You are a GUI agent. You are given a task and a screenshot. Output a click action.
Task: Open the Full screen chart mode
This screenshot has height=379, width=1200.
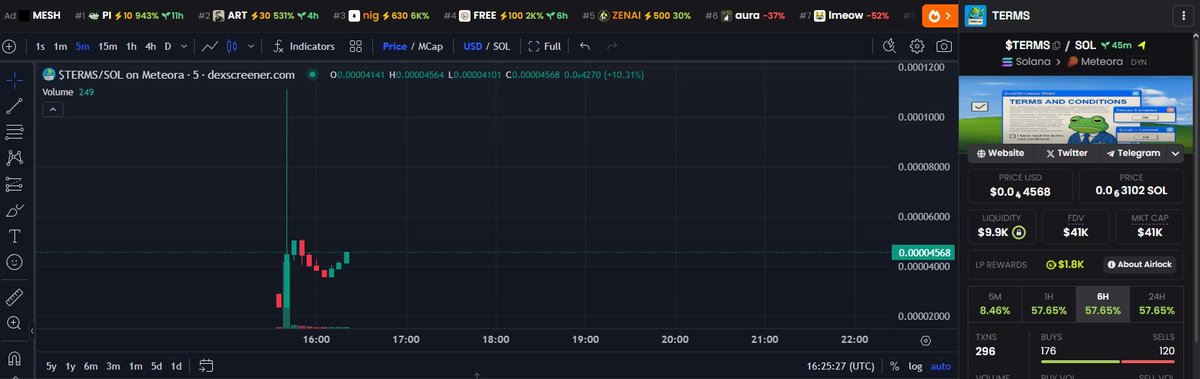(544, 46)
